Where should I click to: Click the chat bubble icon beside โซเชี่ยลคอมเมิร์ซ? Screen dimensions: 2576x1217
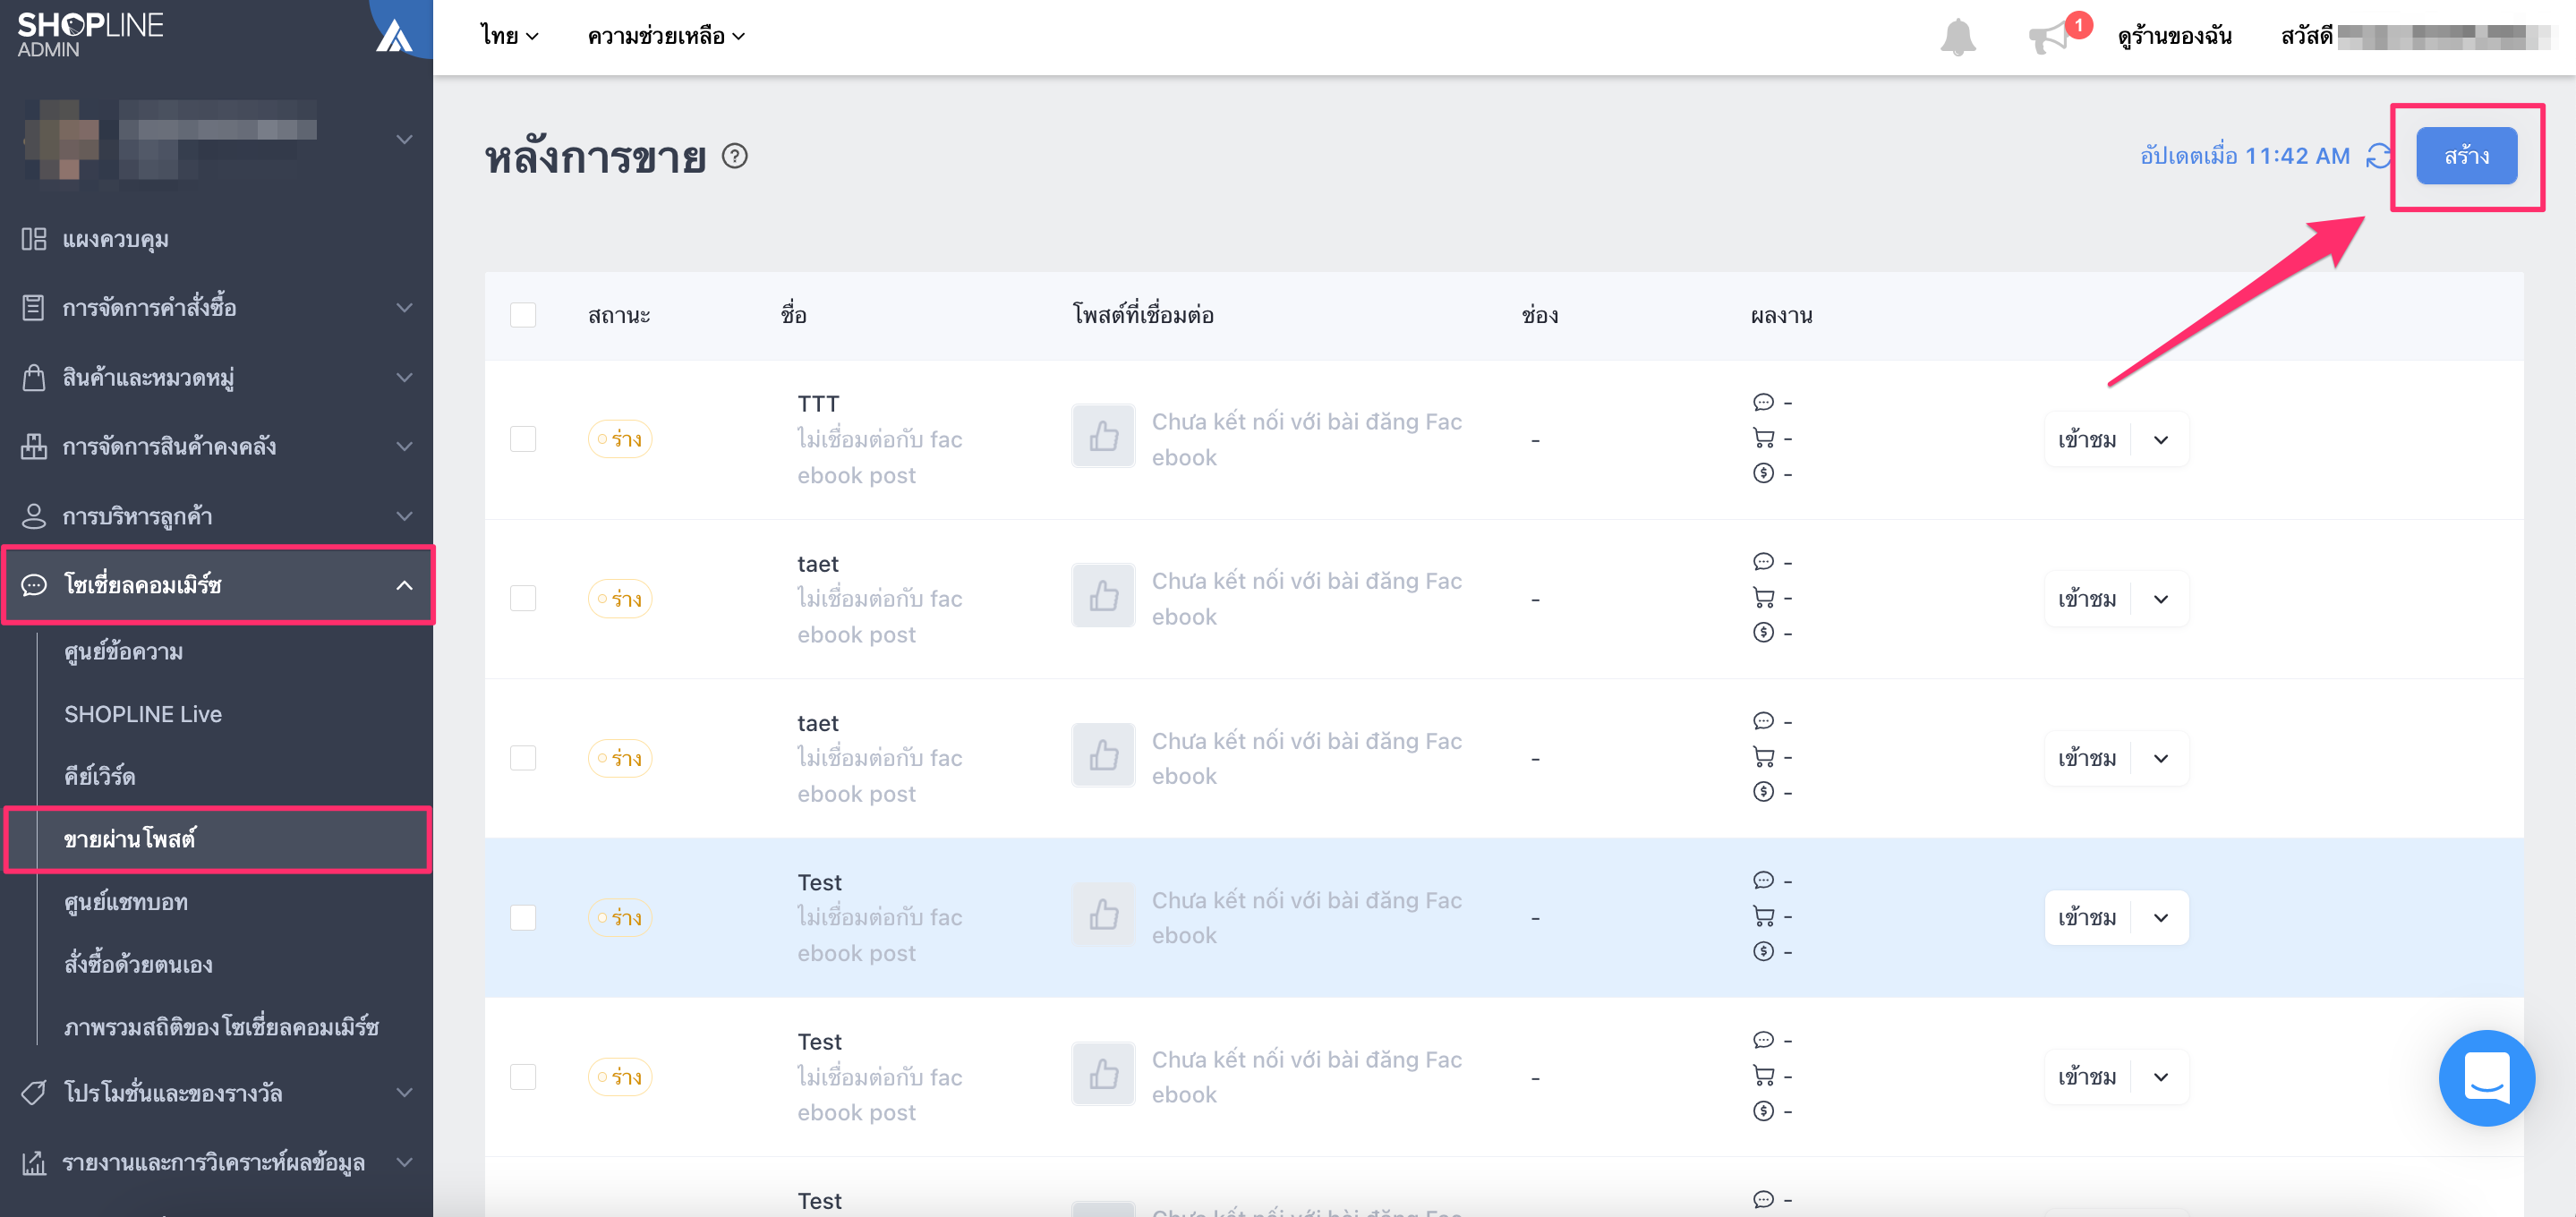coord(34,585)
